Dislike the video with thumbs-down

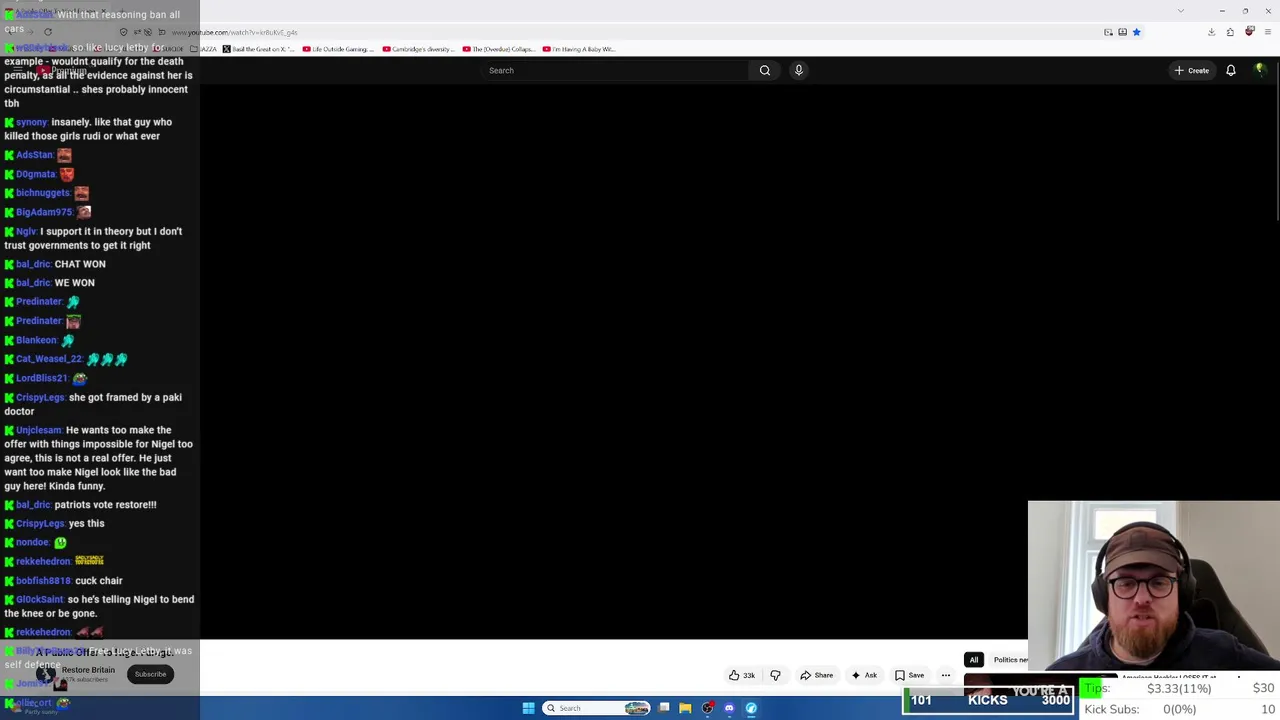pos(775,675)
